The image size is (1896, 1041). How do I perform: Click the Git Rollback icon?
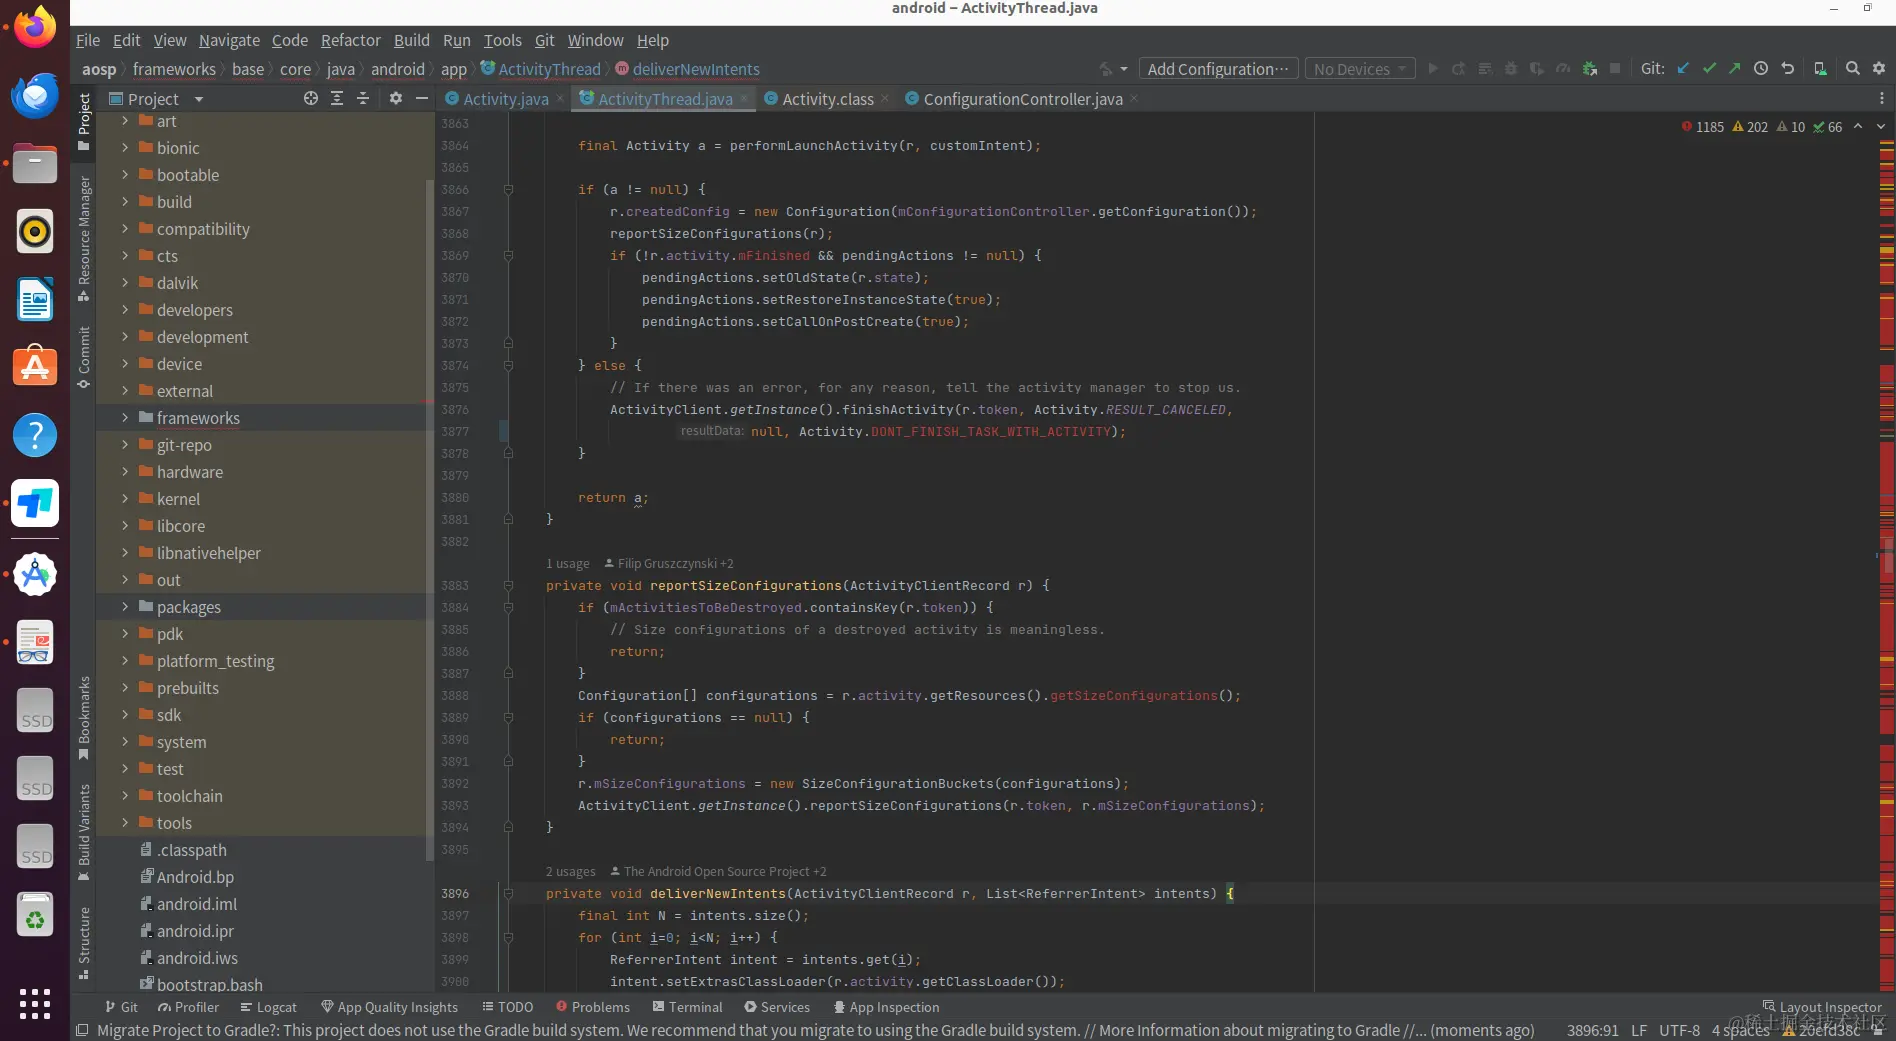pyautogui.click(x=1788, y=69)
